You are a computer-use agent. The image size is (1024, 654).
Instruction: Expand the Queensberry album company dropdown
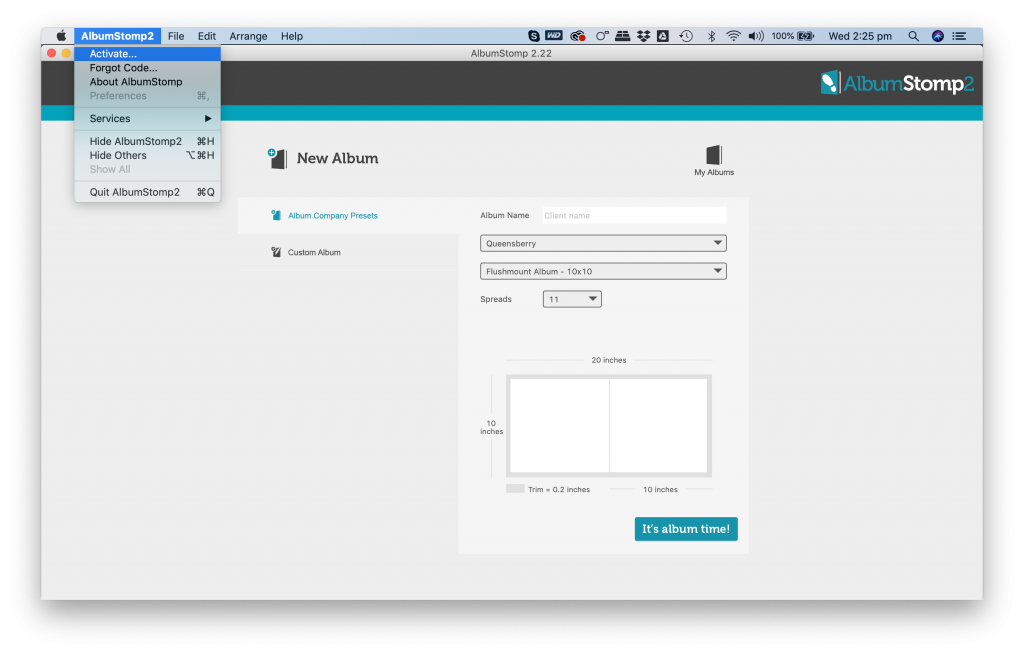(603, 243)
